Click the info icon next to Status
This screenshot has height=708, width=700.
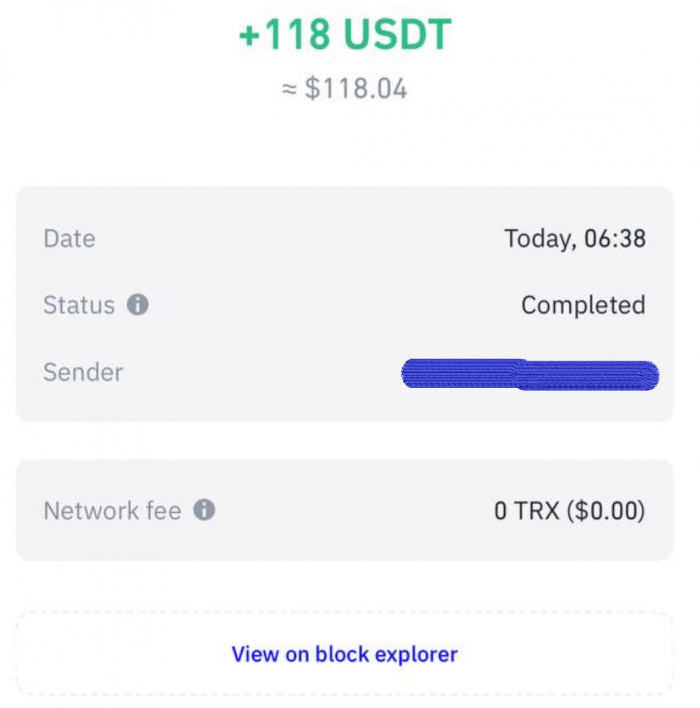[138, 305]
